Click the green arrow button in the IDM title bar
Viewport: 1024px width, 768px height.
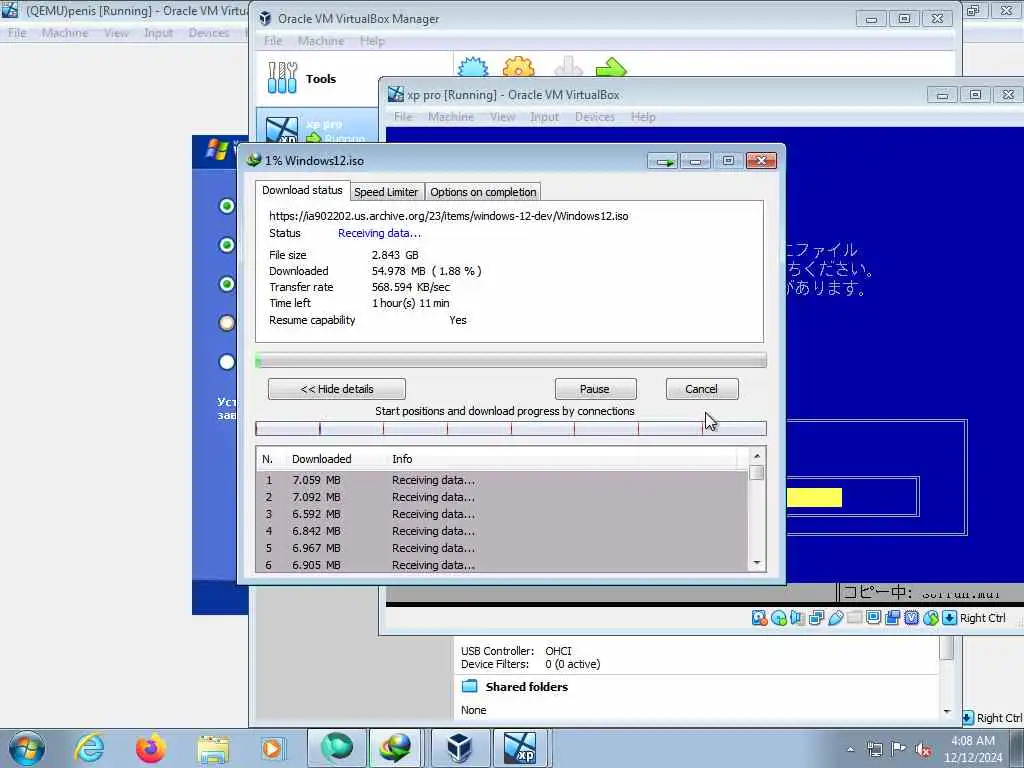pos(663,161)
